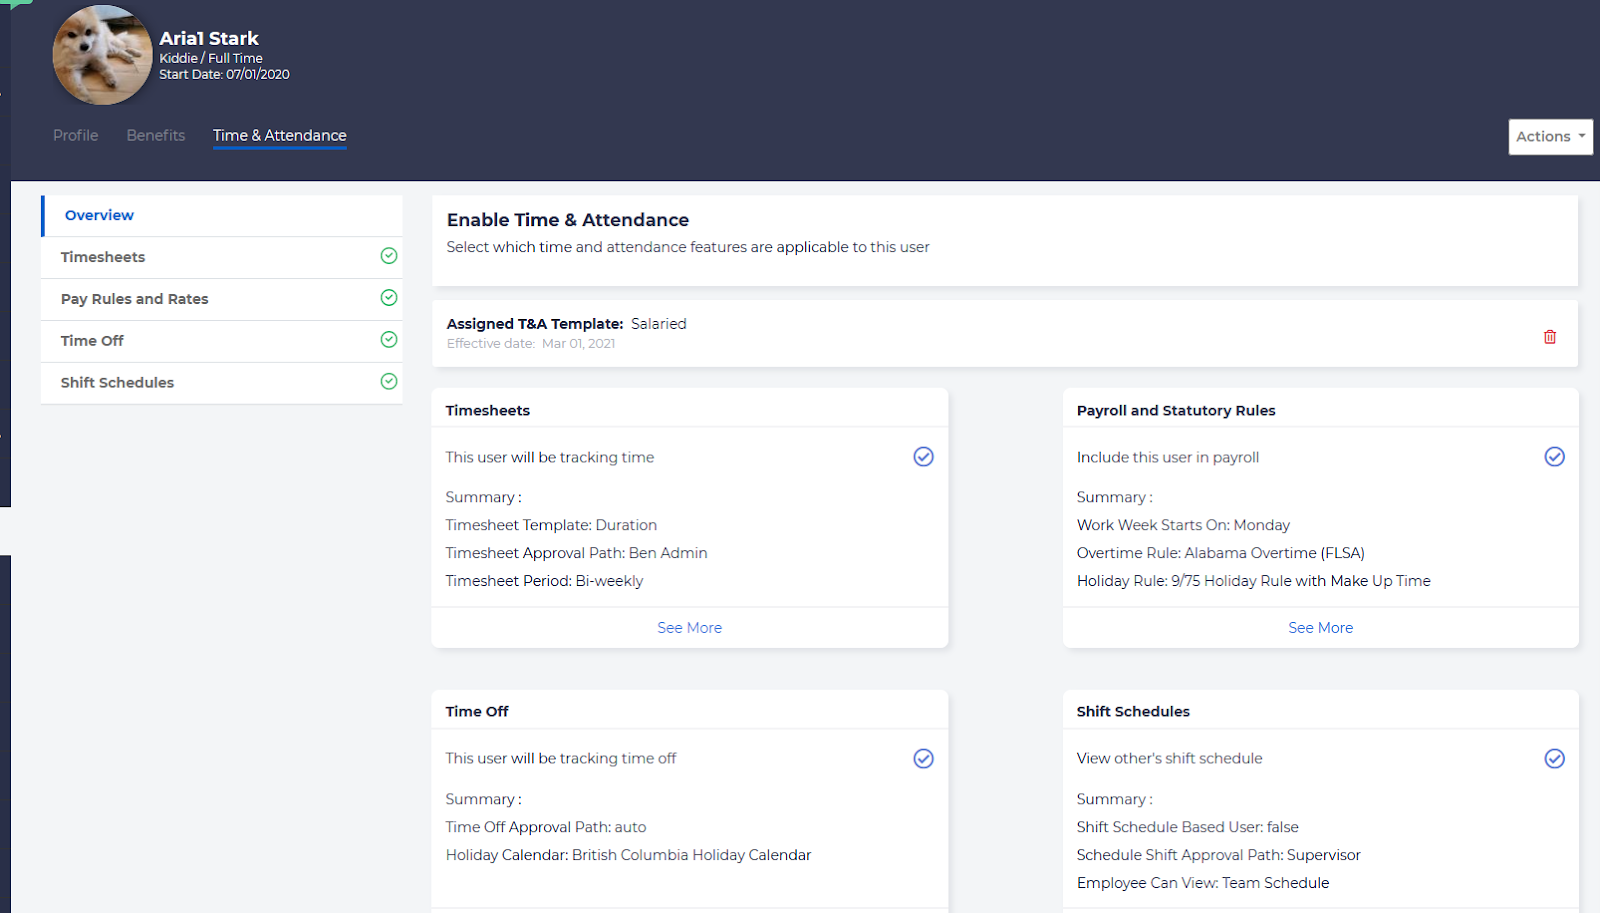Click the green check icon beside Time Off
The height and width of the screenshot is (913, 1600).
point(389,340)
